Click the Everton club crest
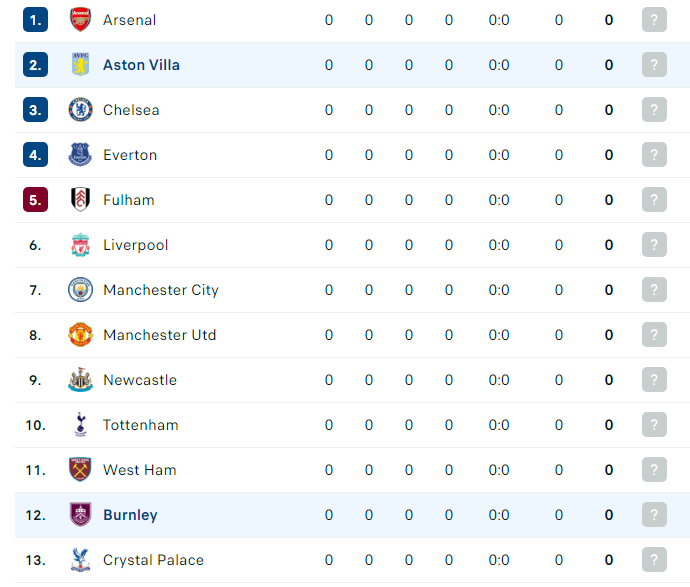The height and width of the screenshot is (587, 690). 81,154
